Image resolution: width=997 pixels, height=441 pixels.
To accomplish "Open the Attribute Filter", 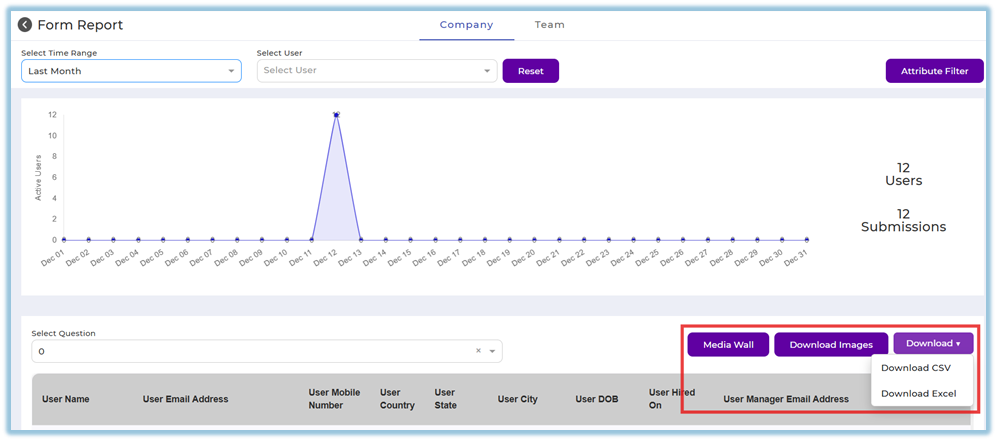I will click(934, 71).
